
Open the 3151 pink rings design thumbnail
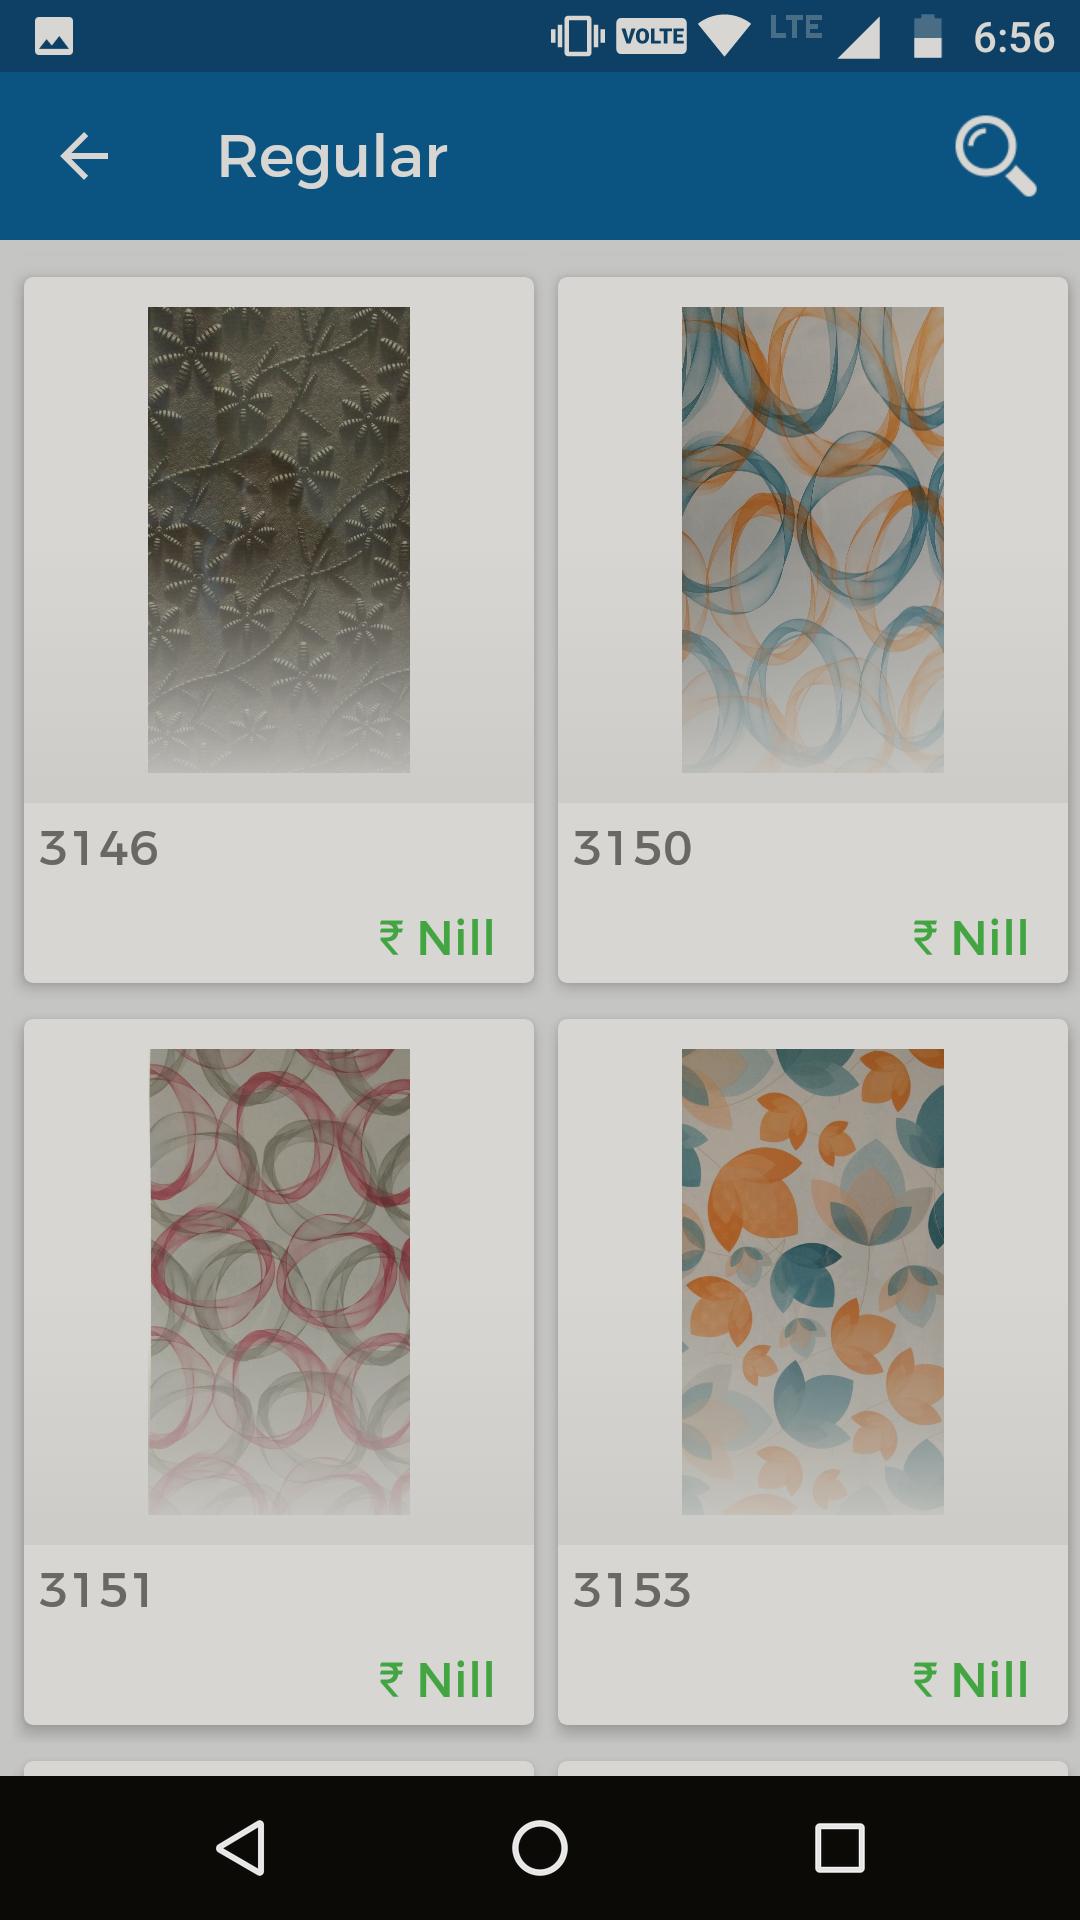[279, 1281]
